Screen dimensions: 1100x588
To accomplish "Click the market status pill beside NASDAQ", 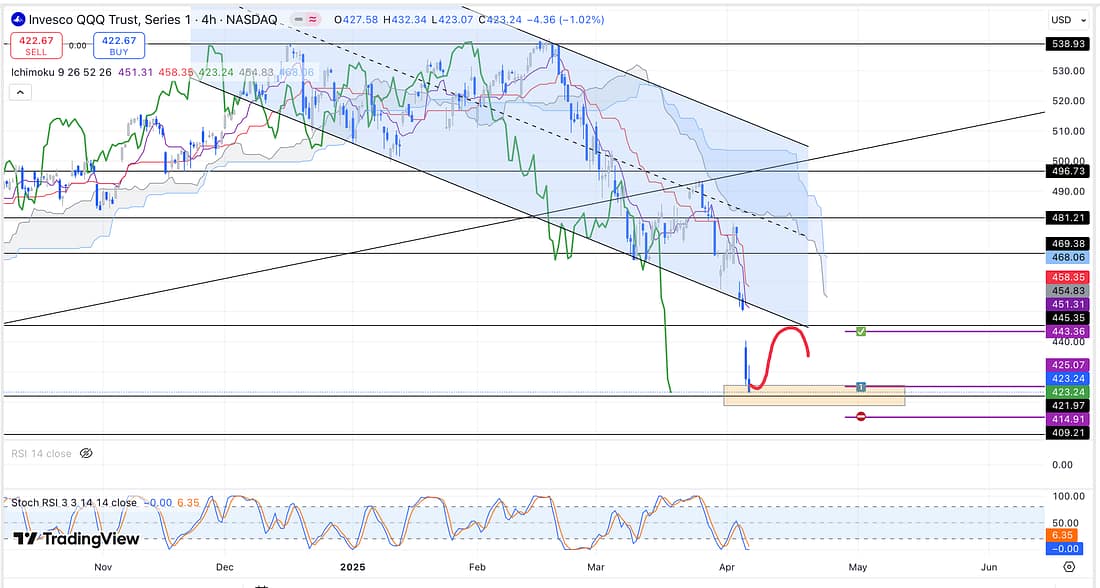I will (304, 20).
